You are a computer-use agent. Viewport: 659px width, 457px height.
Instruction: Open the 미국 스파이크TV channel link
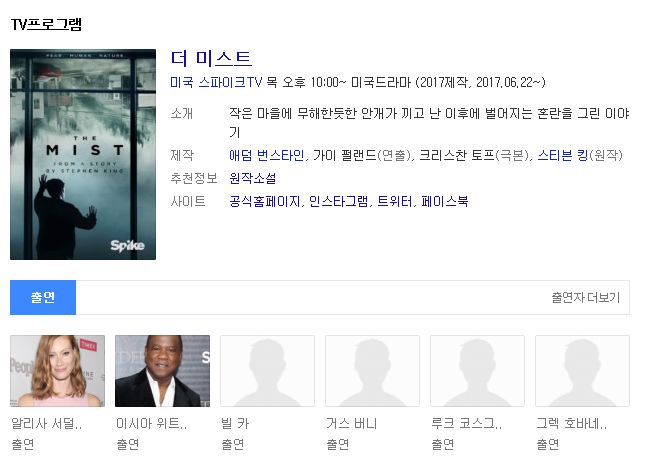216,82
